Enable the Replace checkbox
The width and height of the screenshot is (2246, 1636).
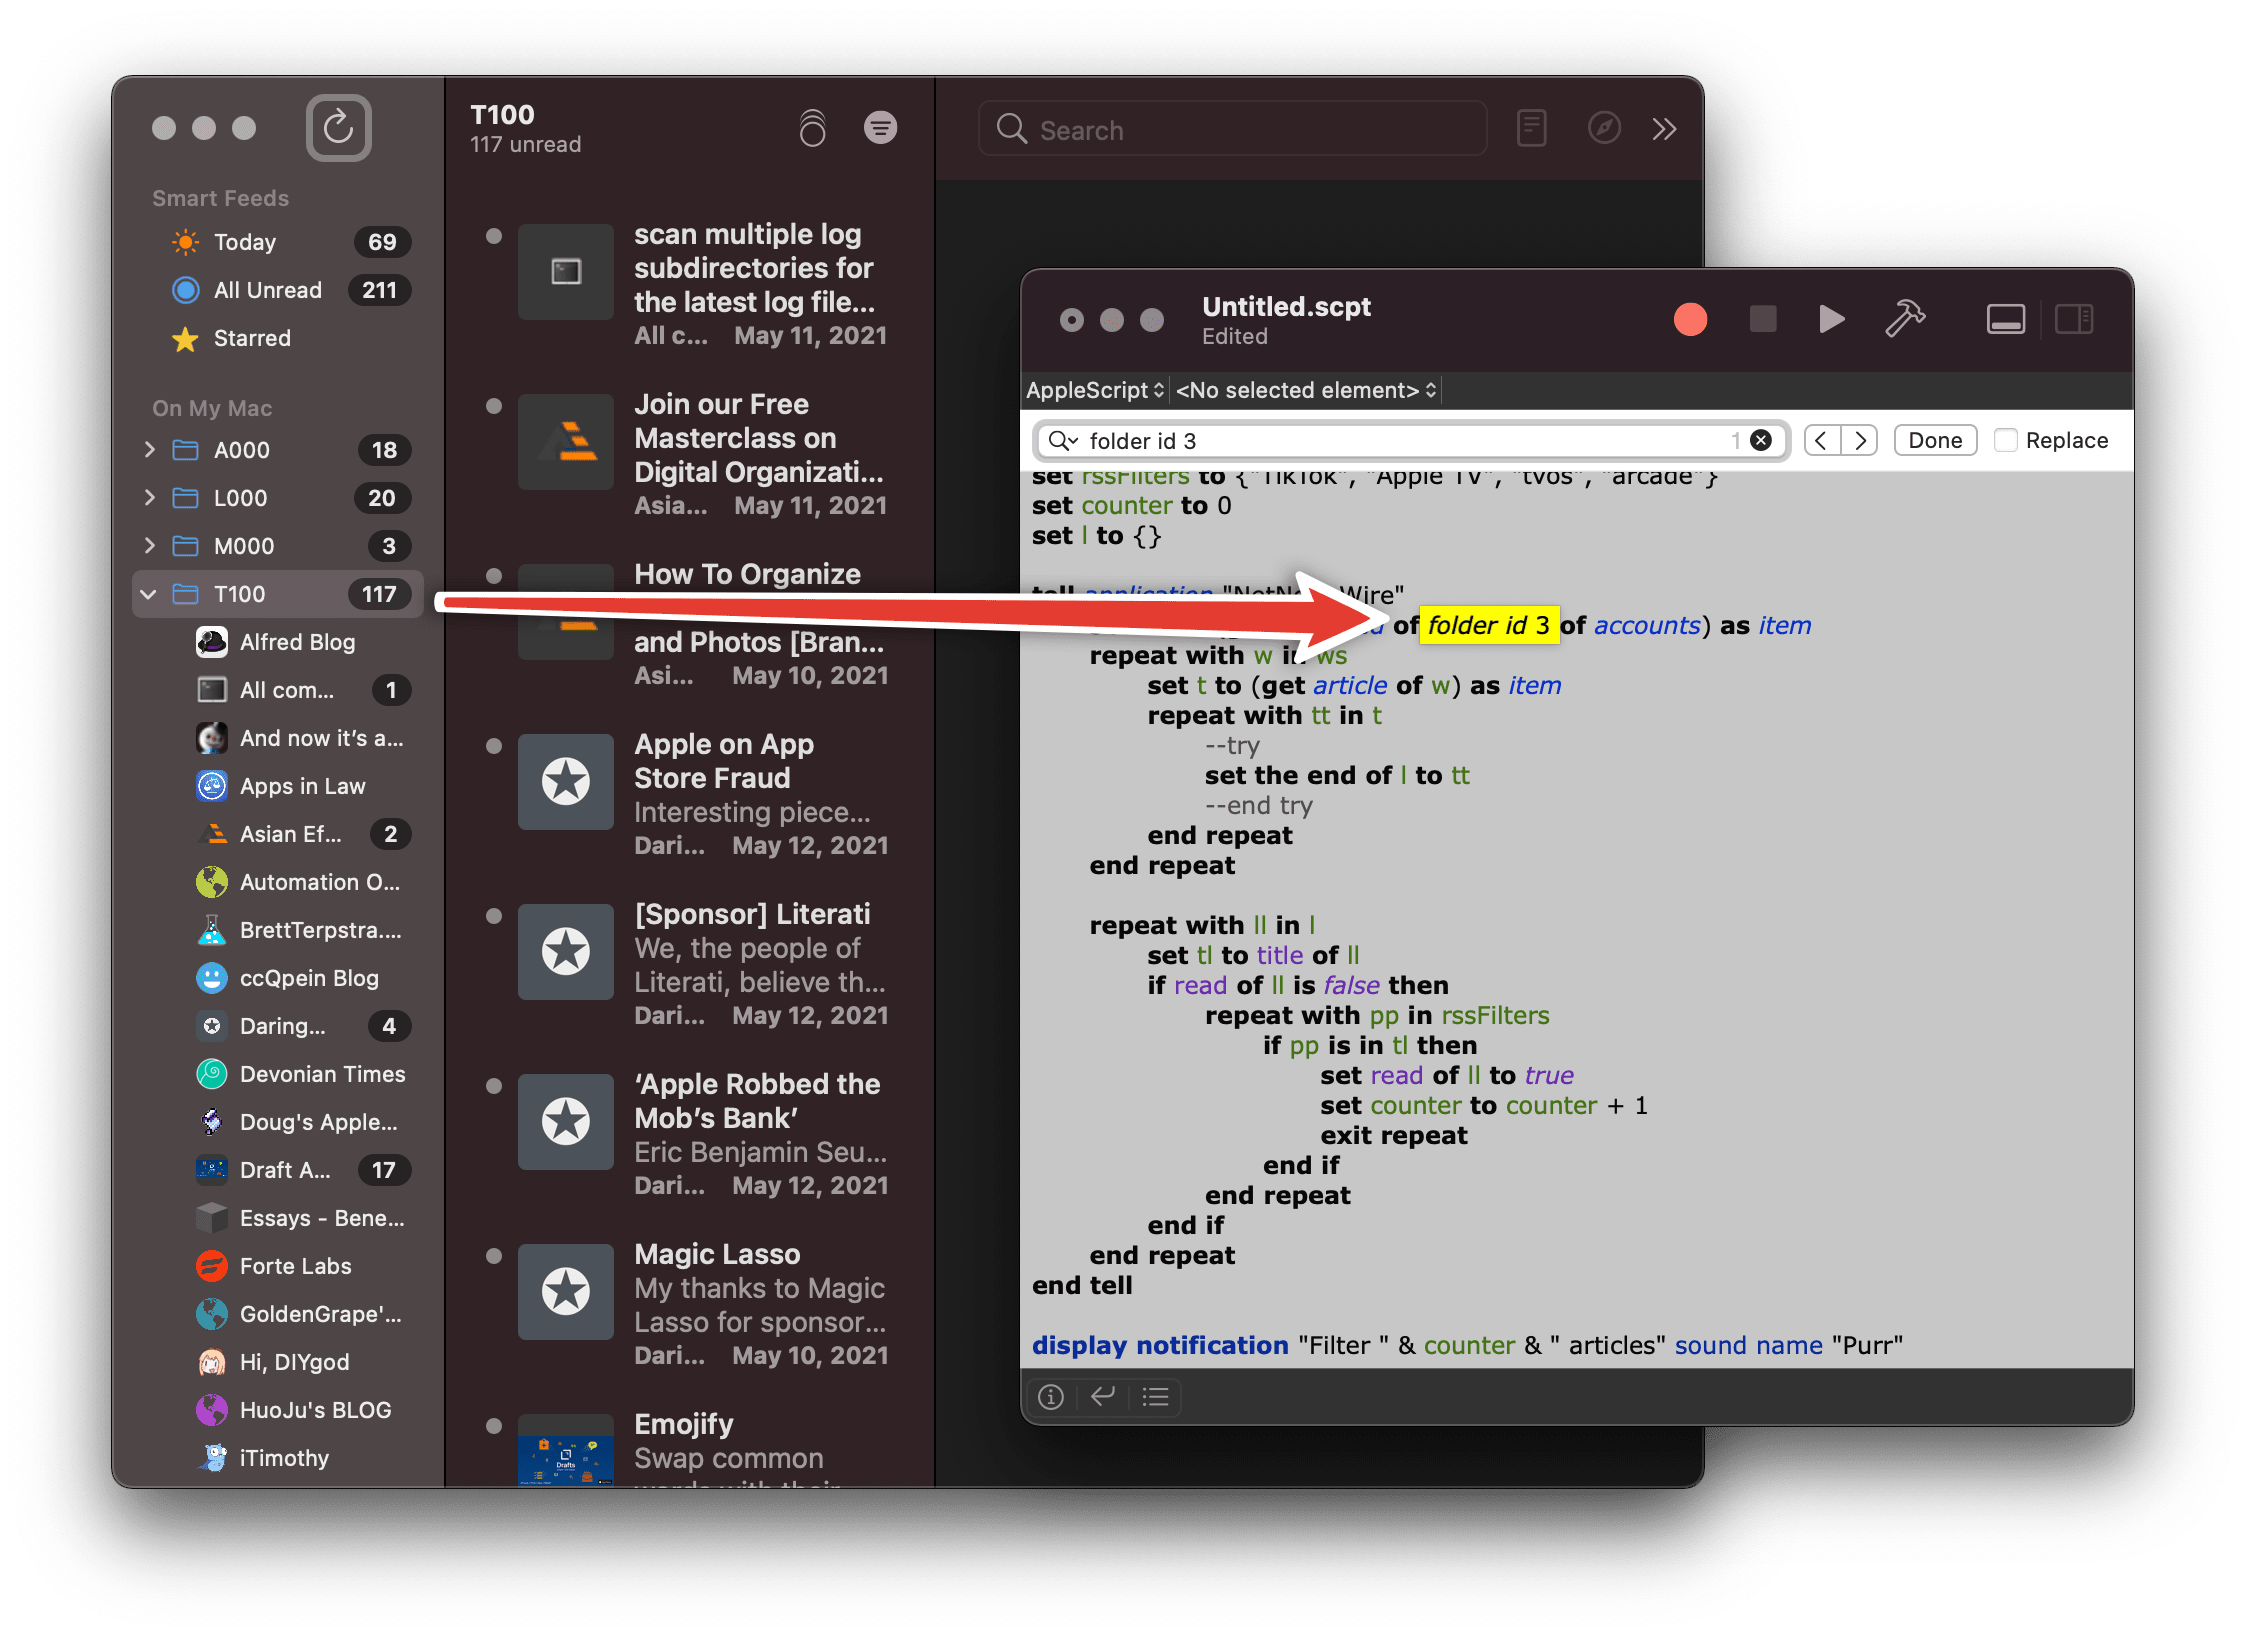click(2006, 441)
